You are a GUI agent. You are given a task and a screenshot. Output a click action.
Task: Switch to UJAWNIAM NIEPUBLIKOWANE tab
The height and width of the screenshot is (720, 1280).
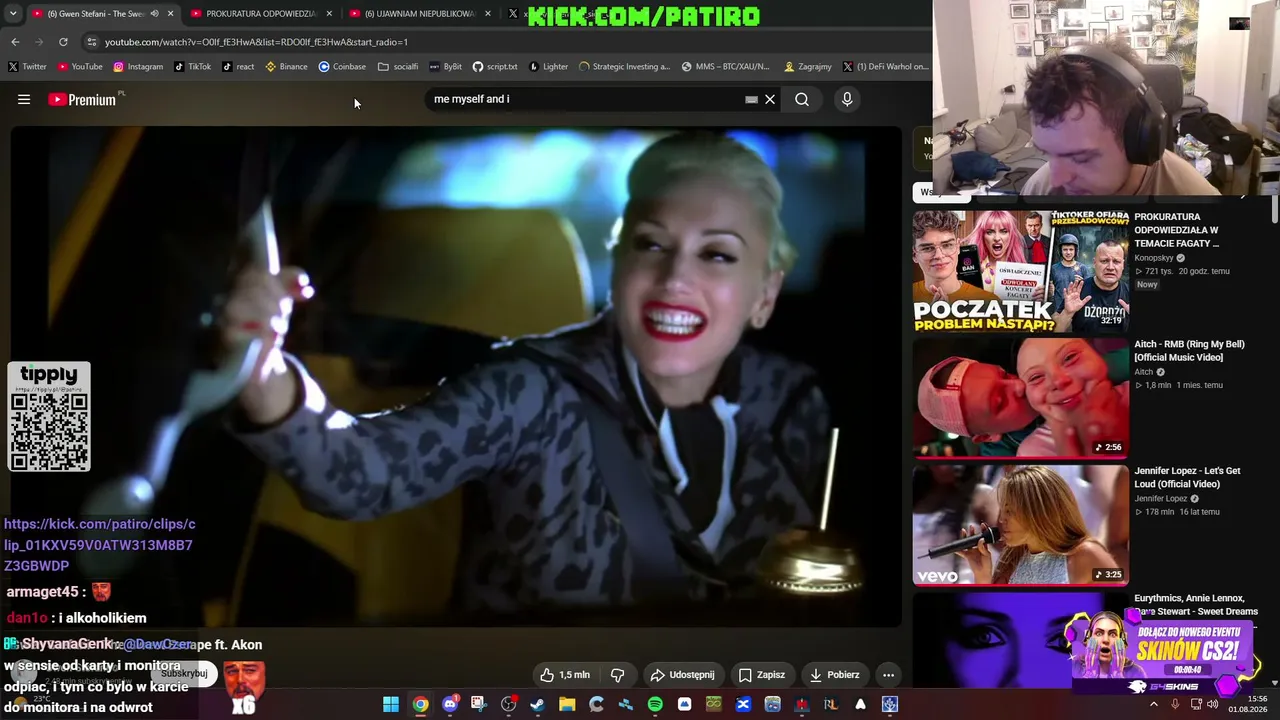(420, 14)
